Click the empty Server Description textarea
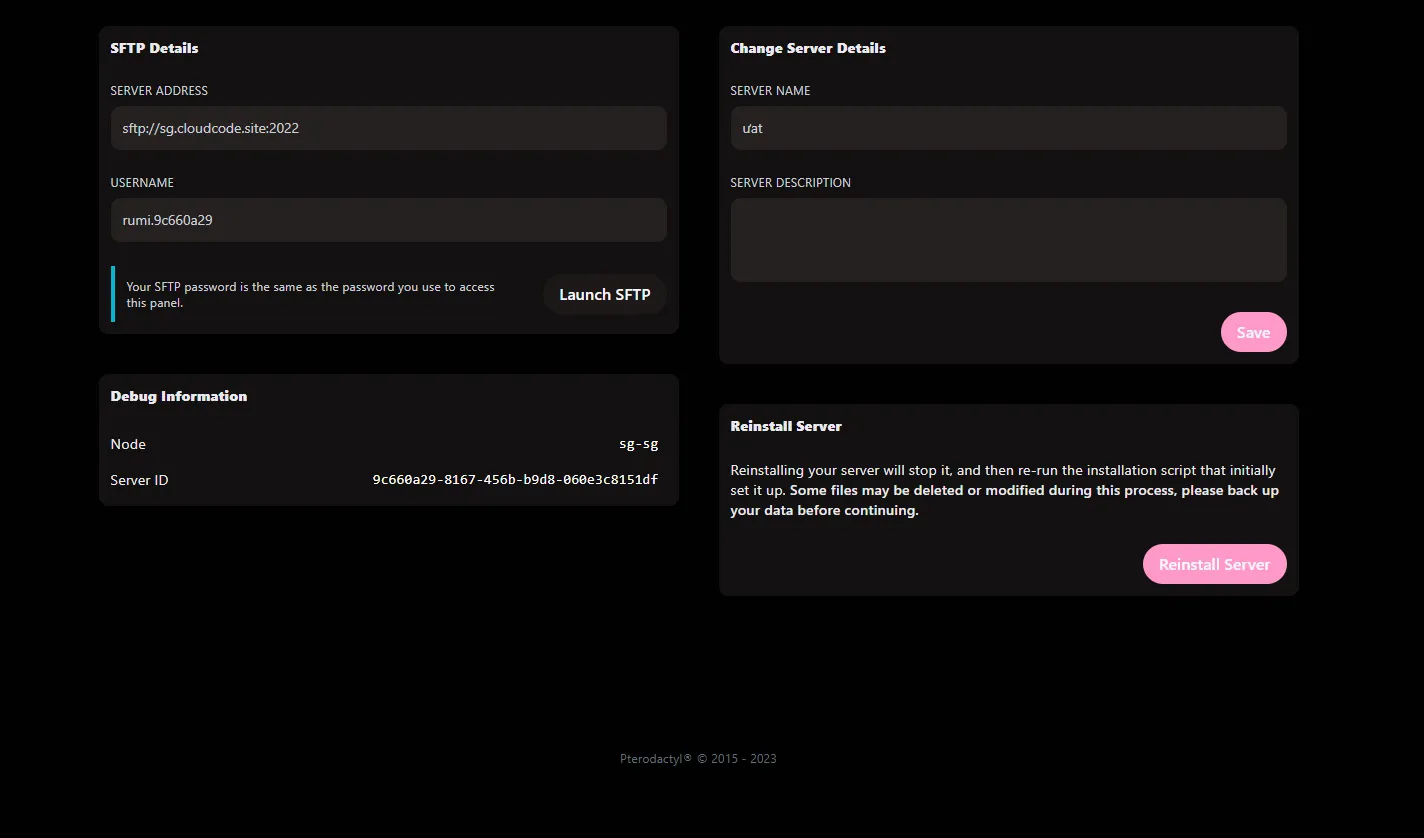Viewport: 1424px width, 838px height. [1008, 239]
